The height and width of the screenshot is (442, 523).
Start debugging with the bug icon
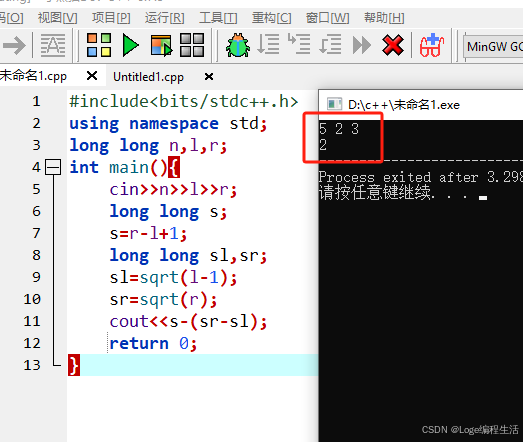pos(238,45)
